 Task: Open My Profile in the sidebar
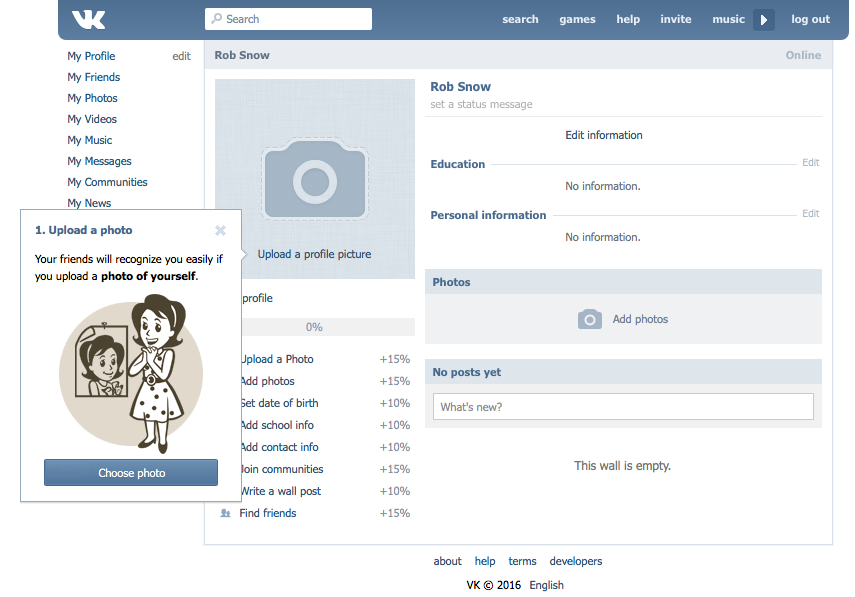(91, 56)
